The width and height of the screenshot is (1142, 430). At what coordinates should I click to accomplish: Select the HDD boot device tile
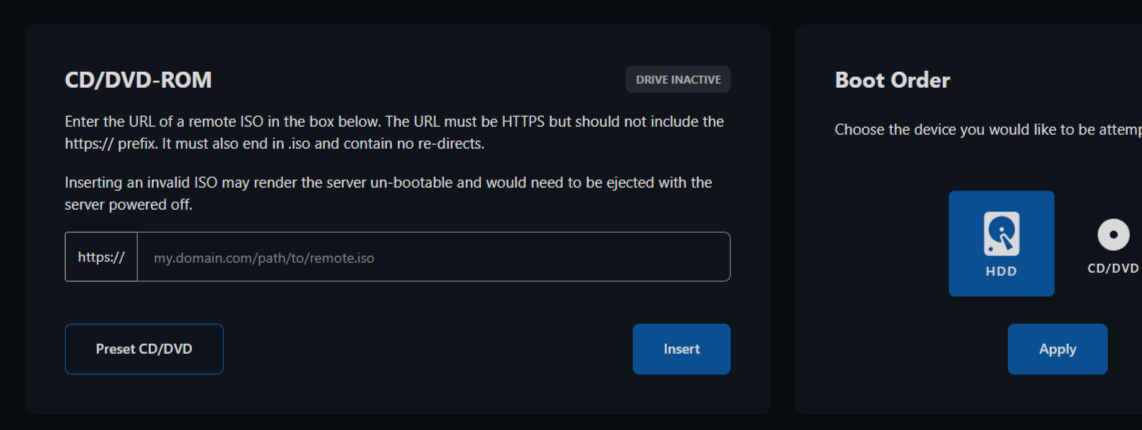tap(1001, 244)
